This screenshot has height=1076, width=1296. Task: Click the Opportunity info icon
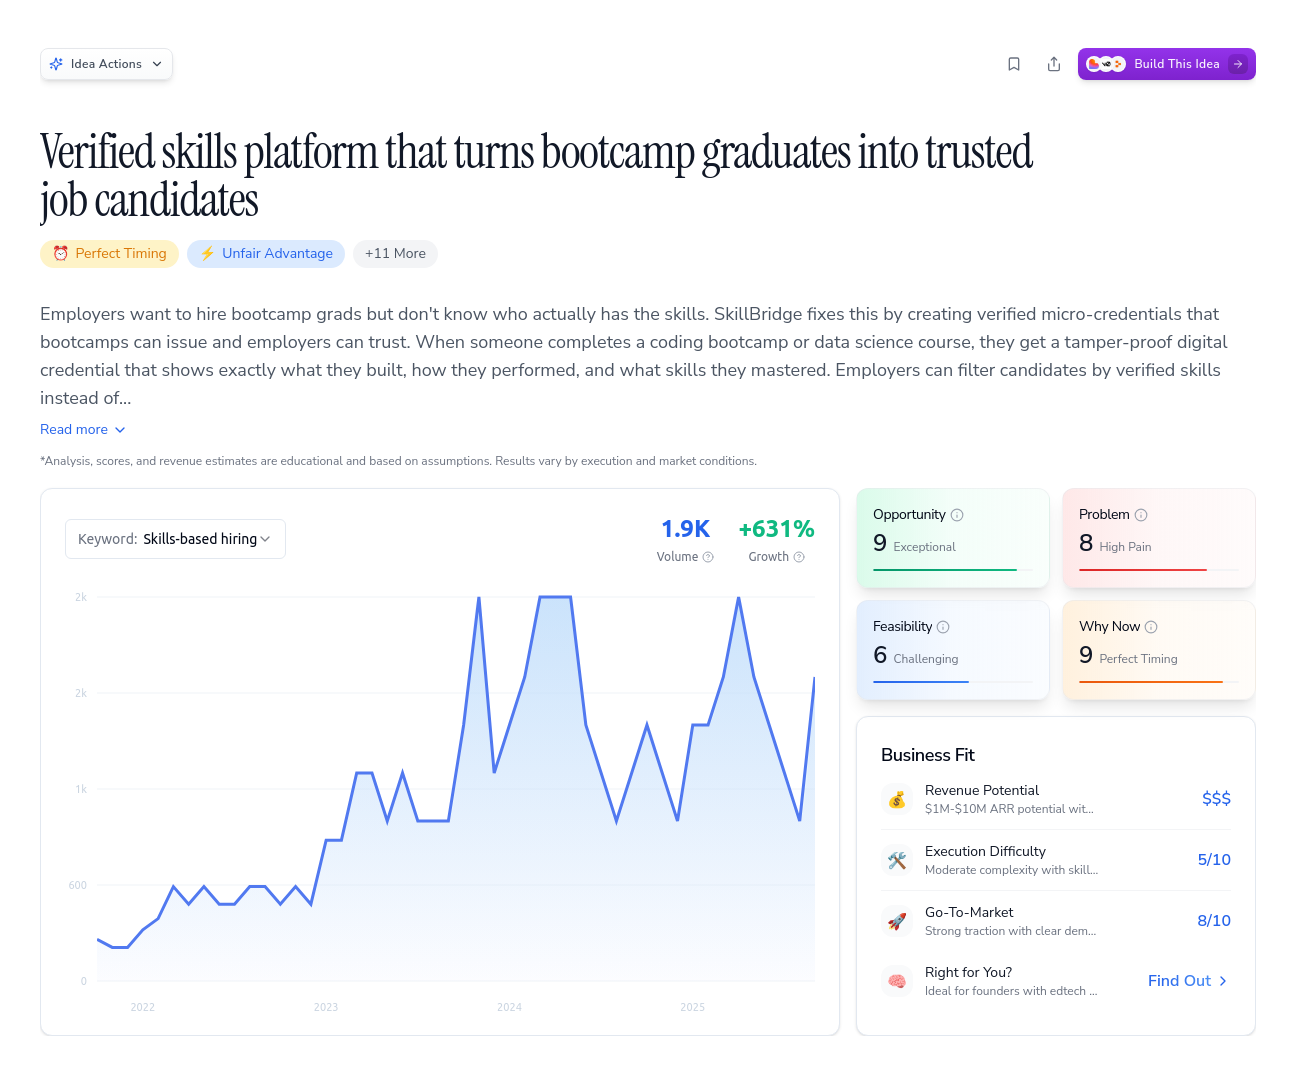[x=957, y=515]
